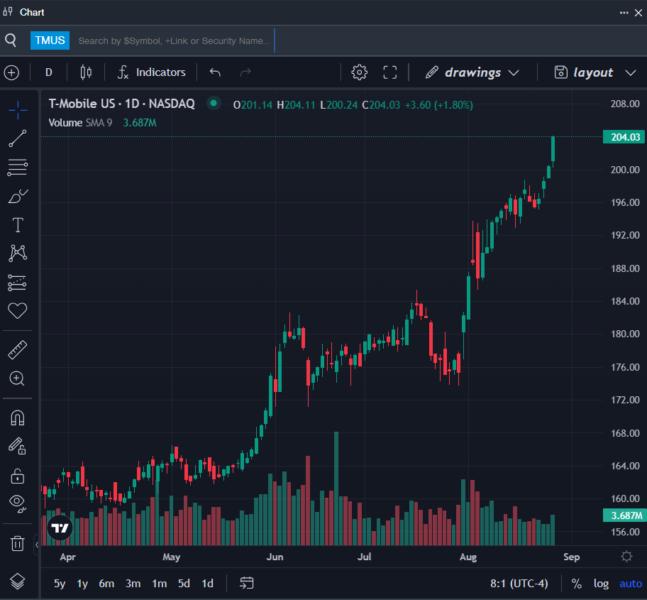Select the 1d time range
Image resolution: width=647 pixels, height=600 pixels.
pyautogui.click(x=208, y=583)
